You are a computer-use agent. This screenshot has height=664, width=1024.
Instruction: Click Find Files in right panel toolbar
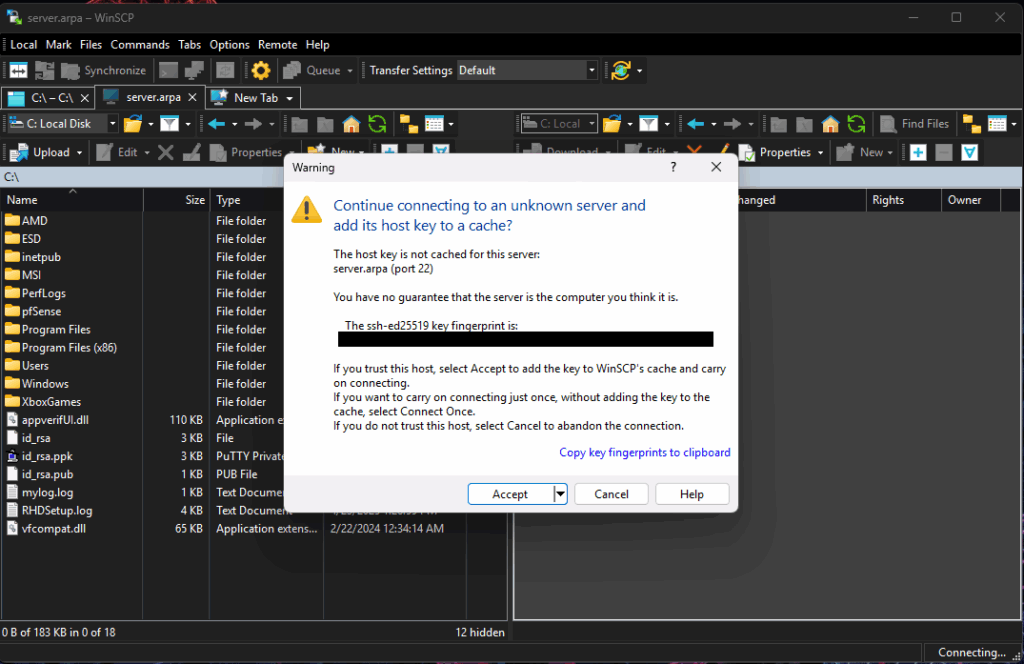pyautogui.click(x=914, y=123)
